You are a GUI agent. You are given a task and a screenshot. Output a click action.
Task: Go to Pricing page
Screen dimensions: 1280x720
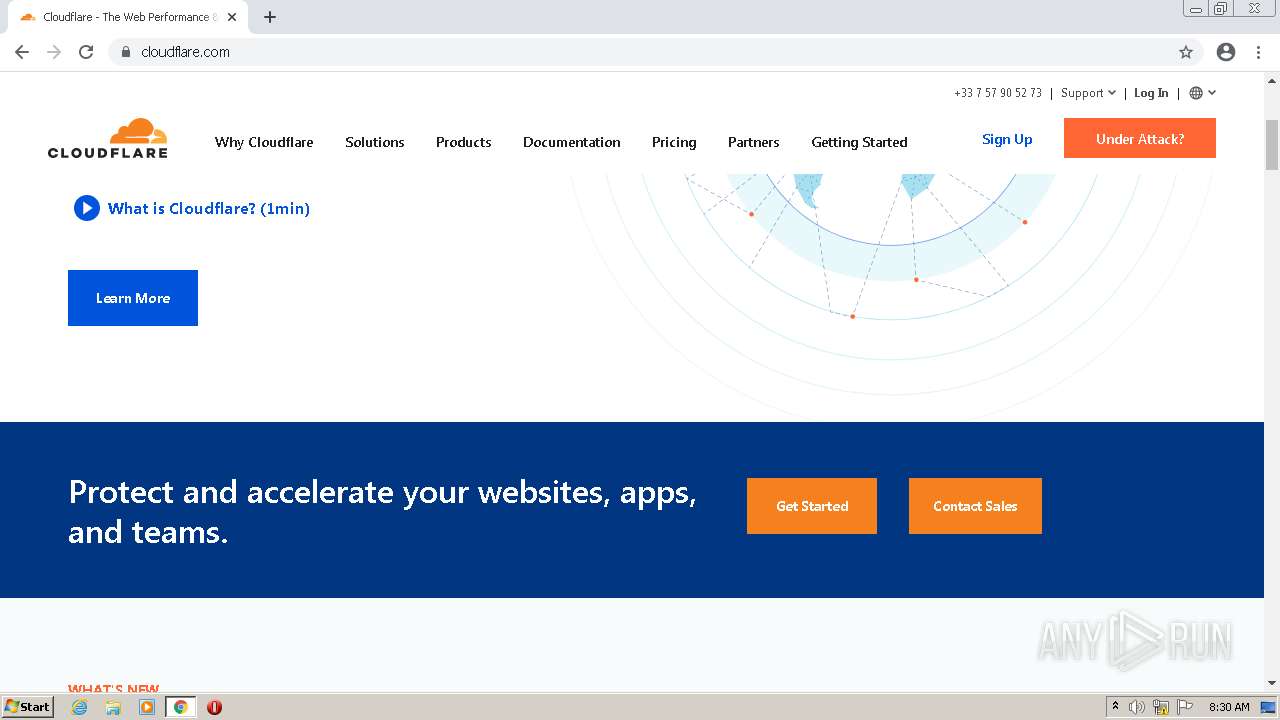pos(674,142)
